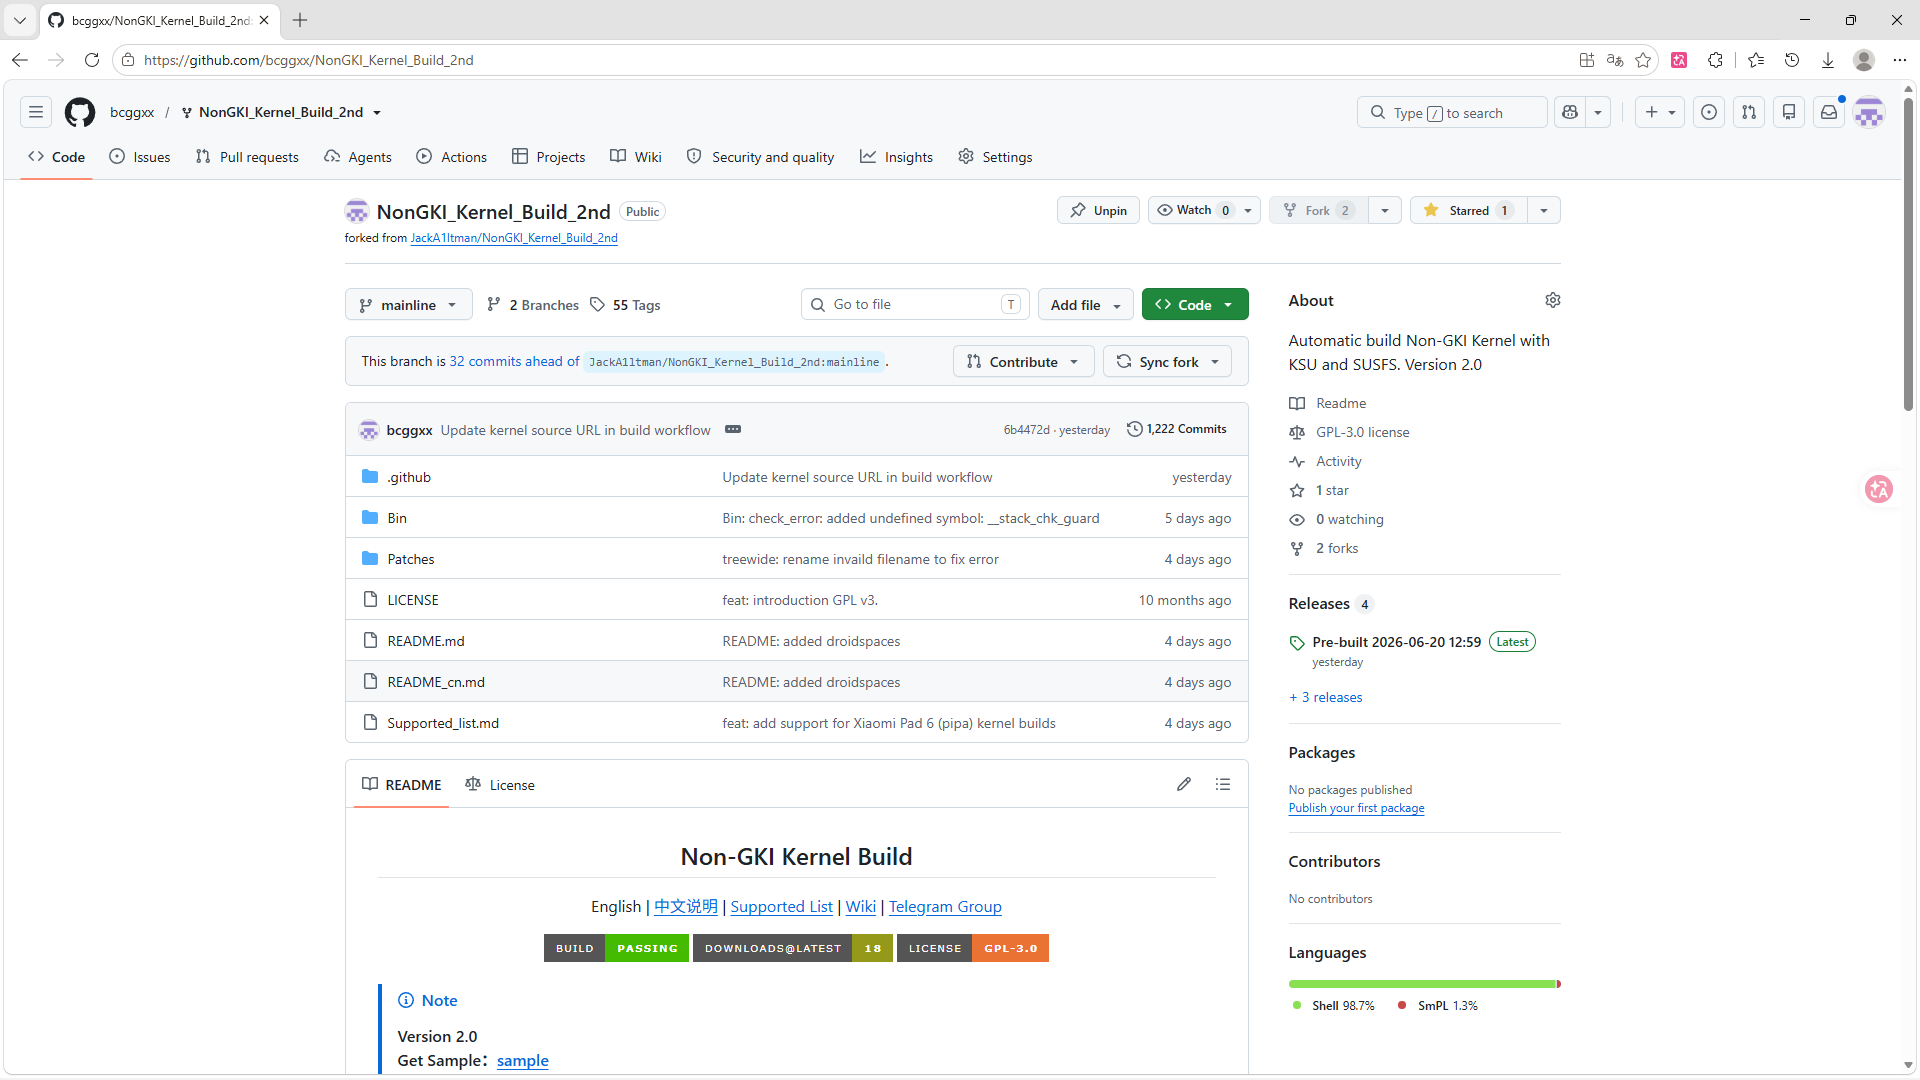Viewport: 1920px width, 1080px height.
Task: Open browser settings and more menu
Action: coord(1900,60)
